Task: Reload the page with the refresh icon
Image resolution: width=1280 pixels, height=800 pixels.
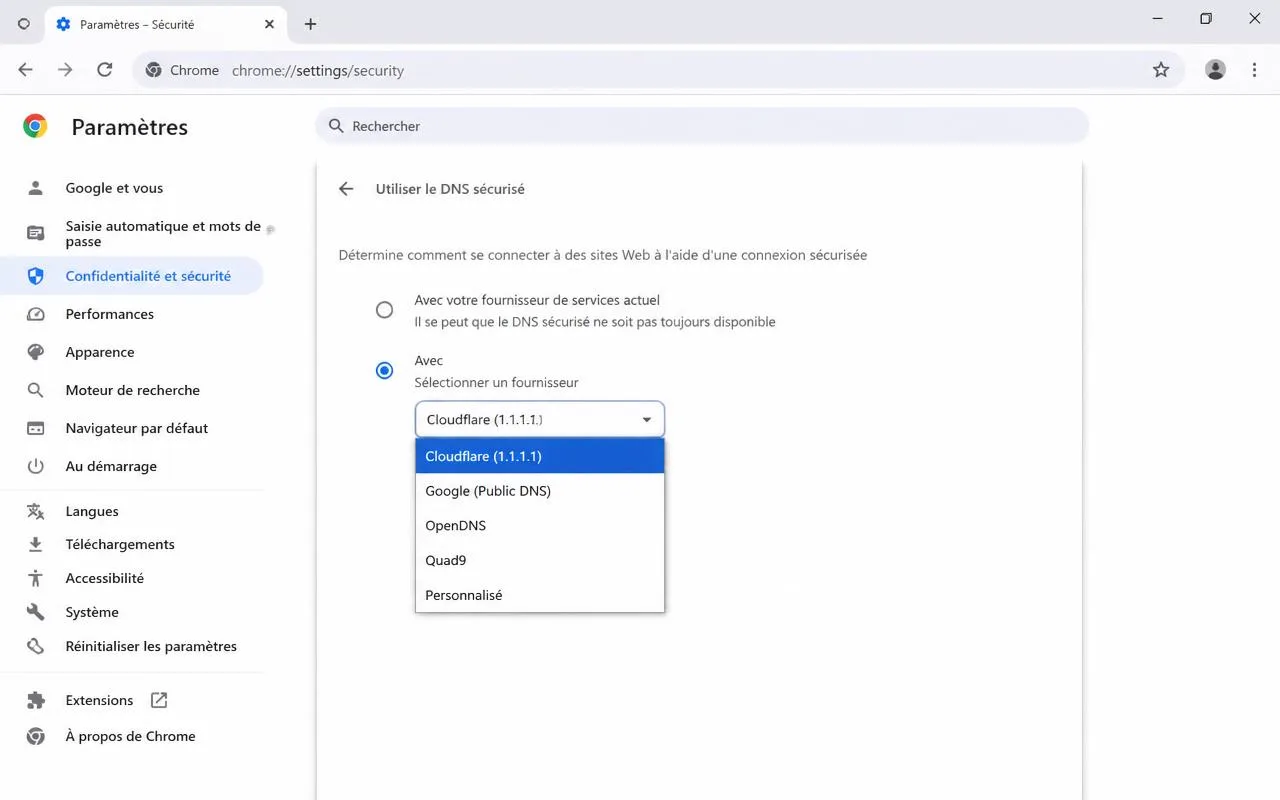Action: (105, 70)
